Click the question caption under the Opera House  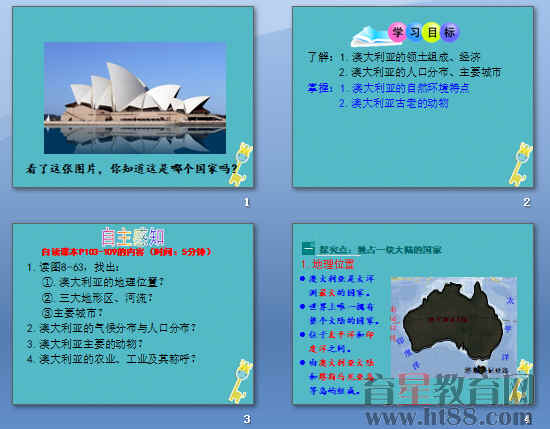tap(131, 169)
